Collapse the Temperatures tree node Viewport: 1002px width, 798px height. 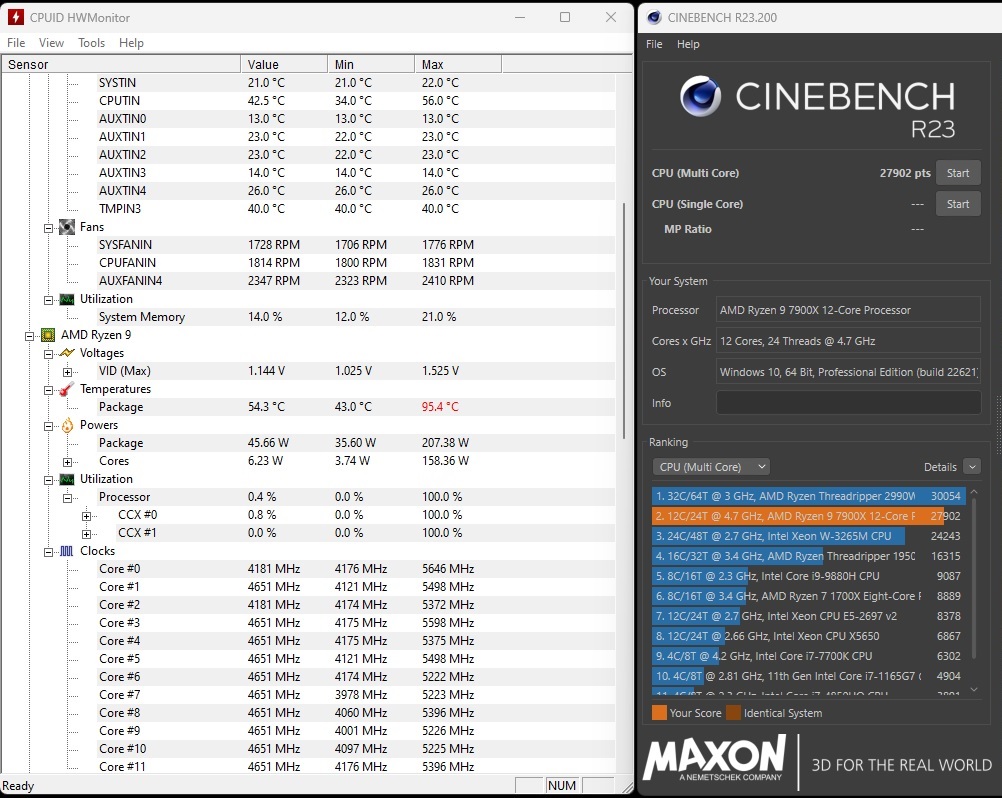tap(49, 390)
